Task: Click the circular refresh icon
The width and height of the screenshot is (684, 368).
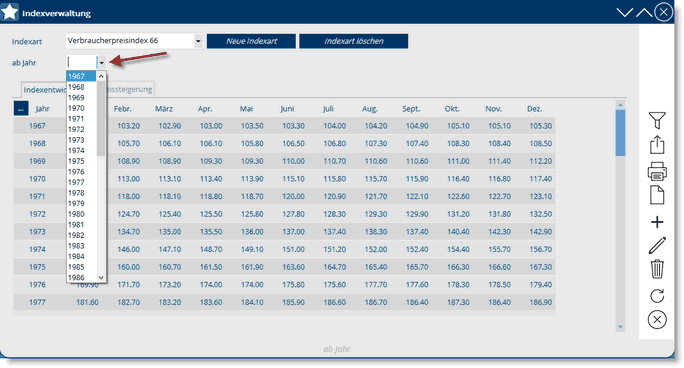Action: coord(657,296)
